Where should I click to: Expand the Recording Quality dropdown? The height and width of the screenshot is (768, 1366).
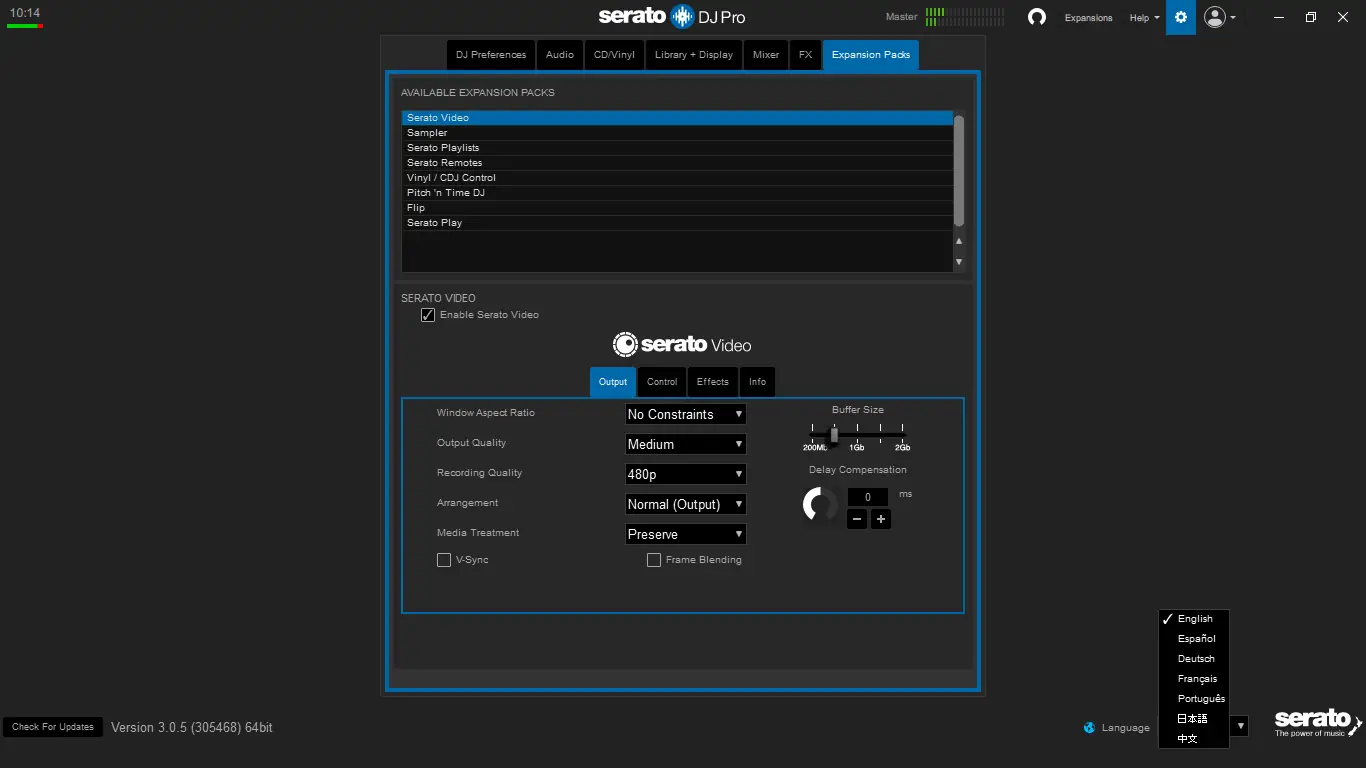pos(686,474)
